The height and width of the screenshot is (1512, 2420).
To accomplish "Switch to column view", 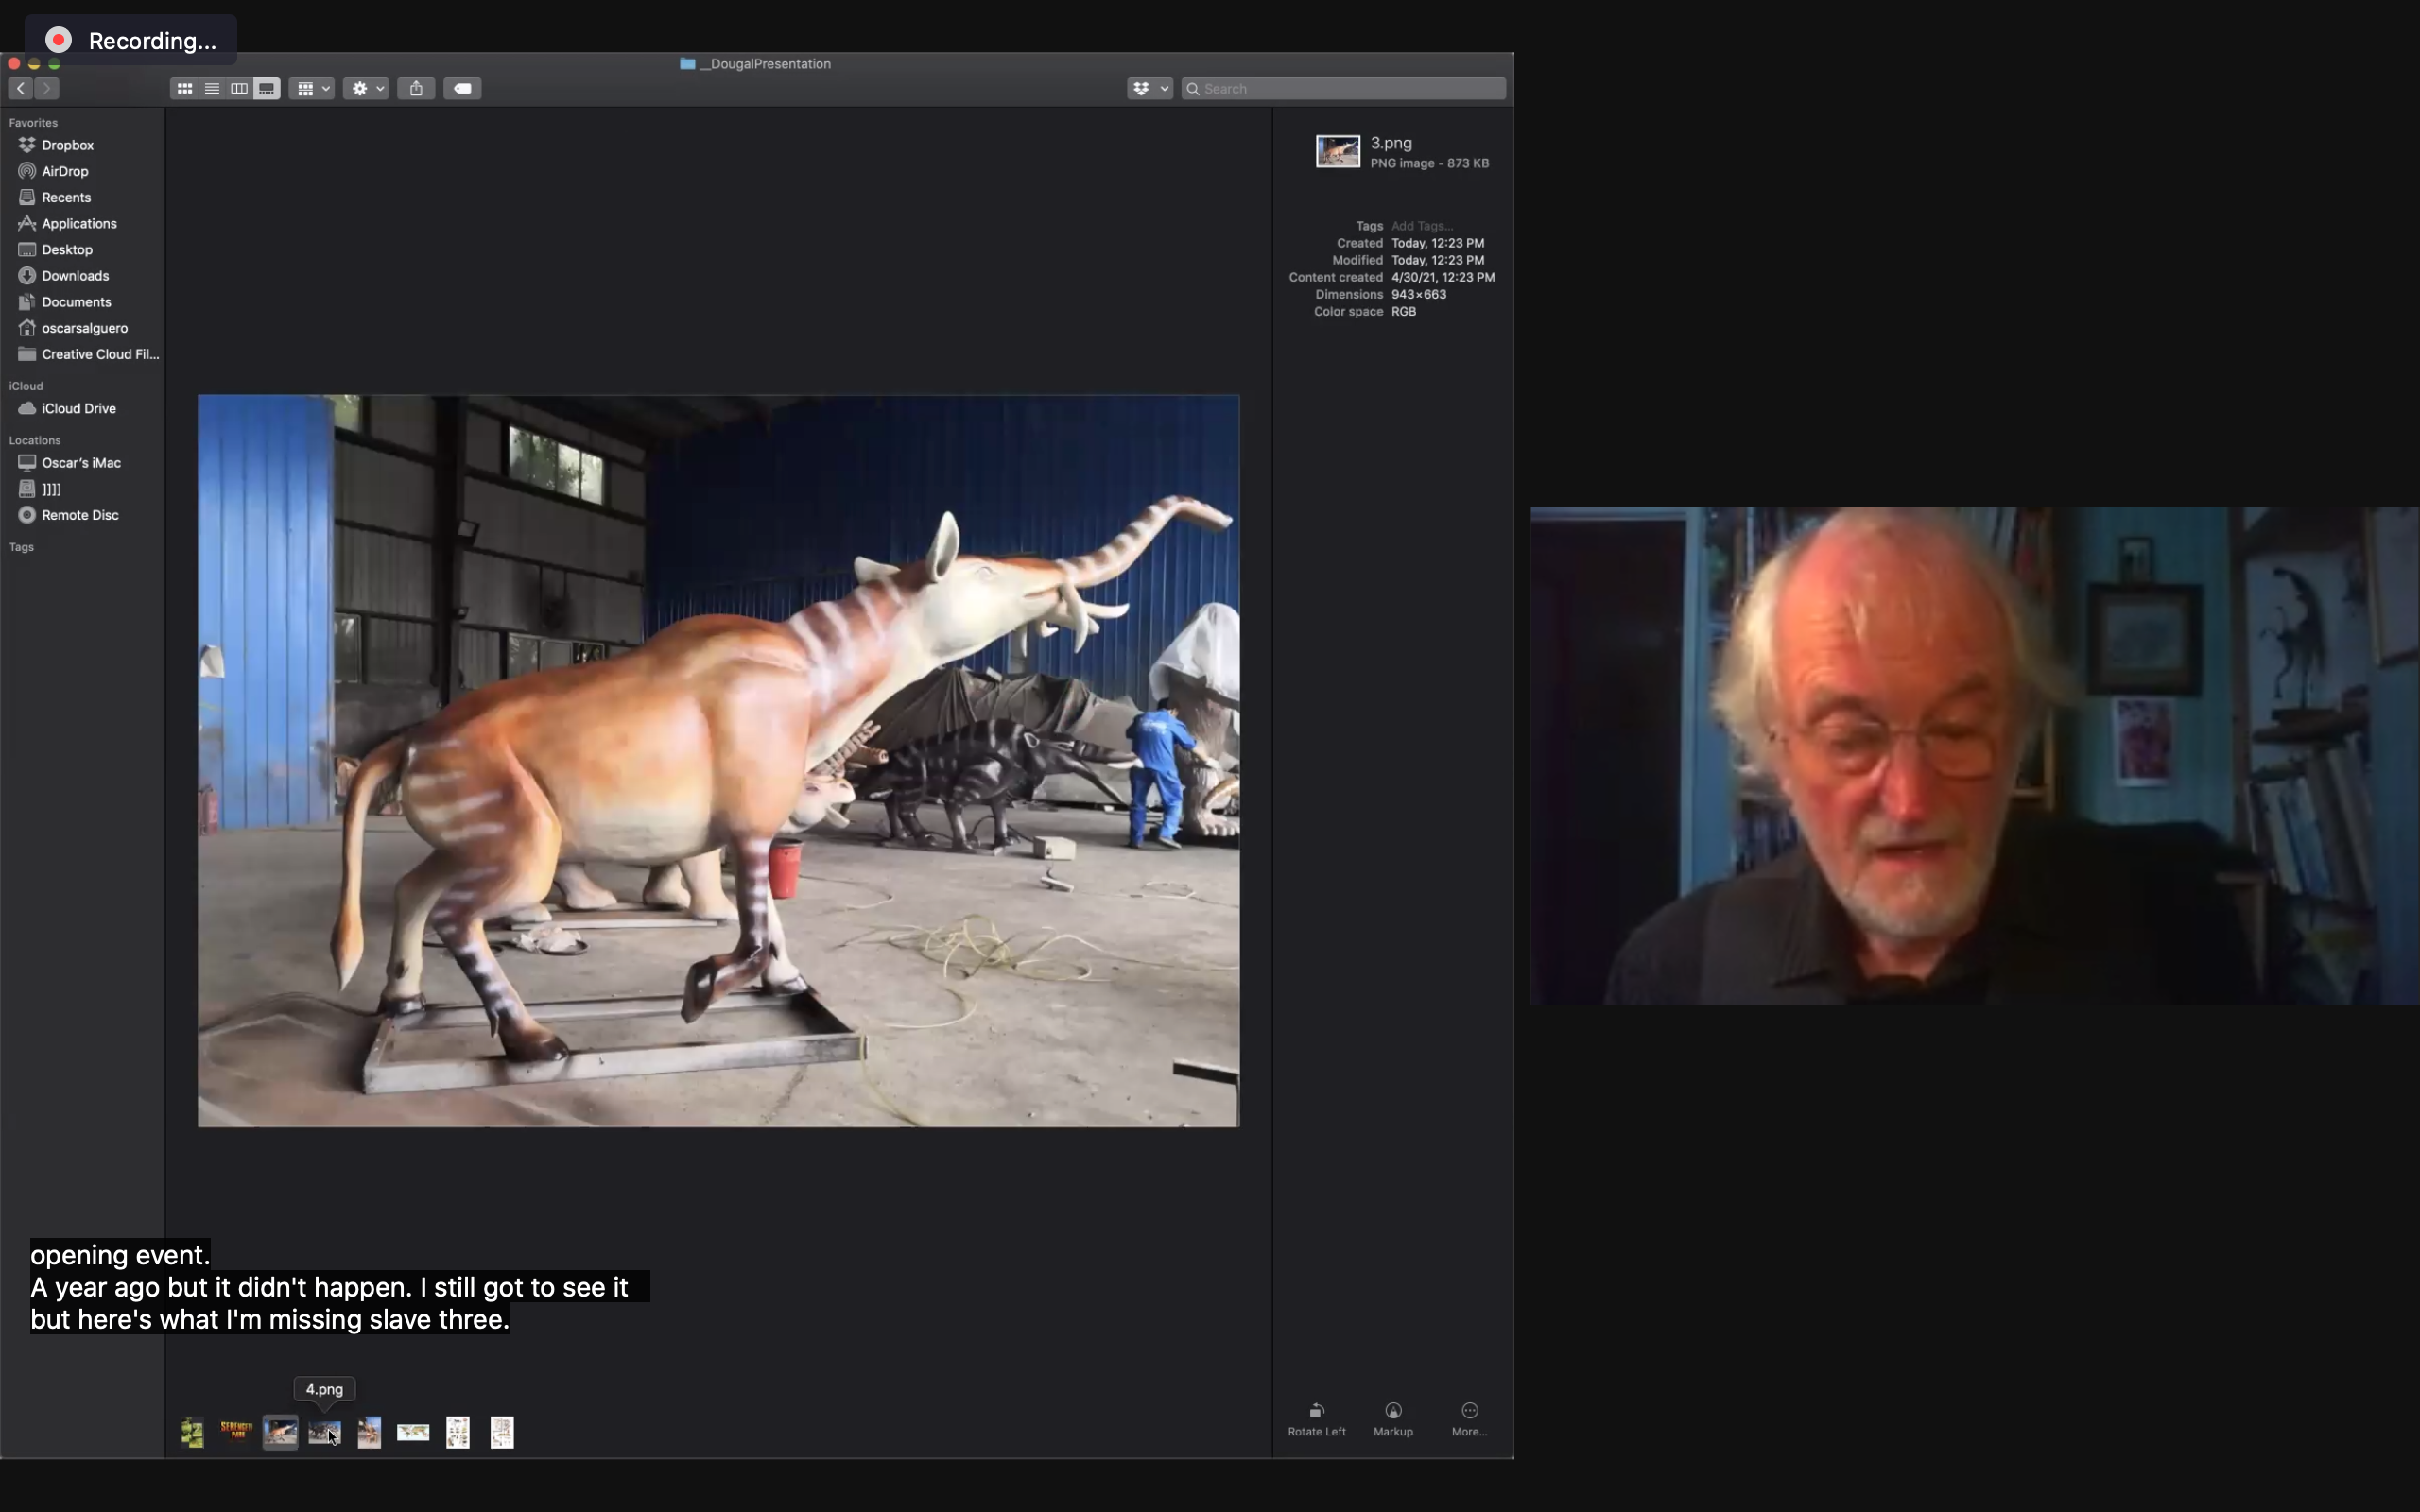I will (239, 88).
